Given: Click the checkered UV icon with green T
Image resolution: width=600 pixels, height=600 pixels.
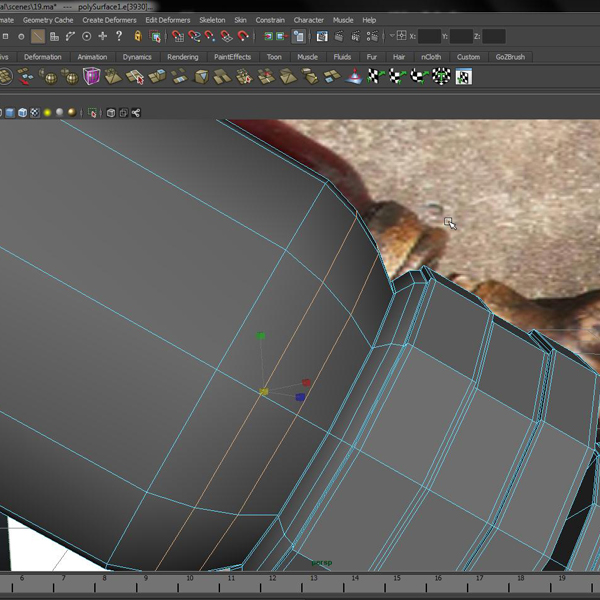Looking at the screenshot, I should [x=441, y=76].
